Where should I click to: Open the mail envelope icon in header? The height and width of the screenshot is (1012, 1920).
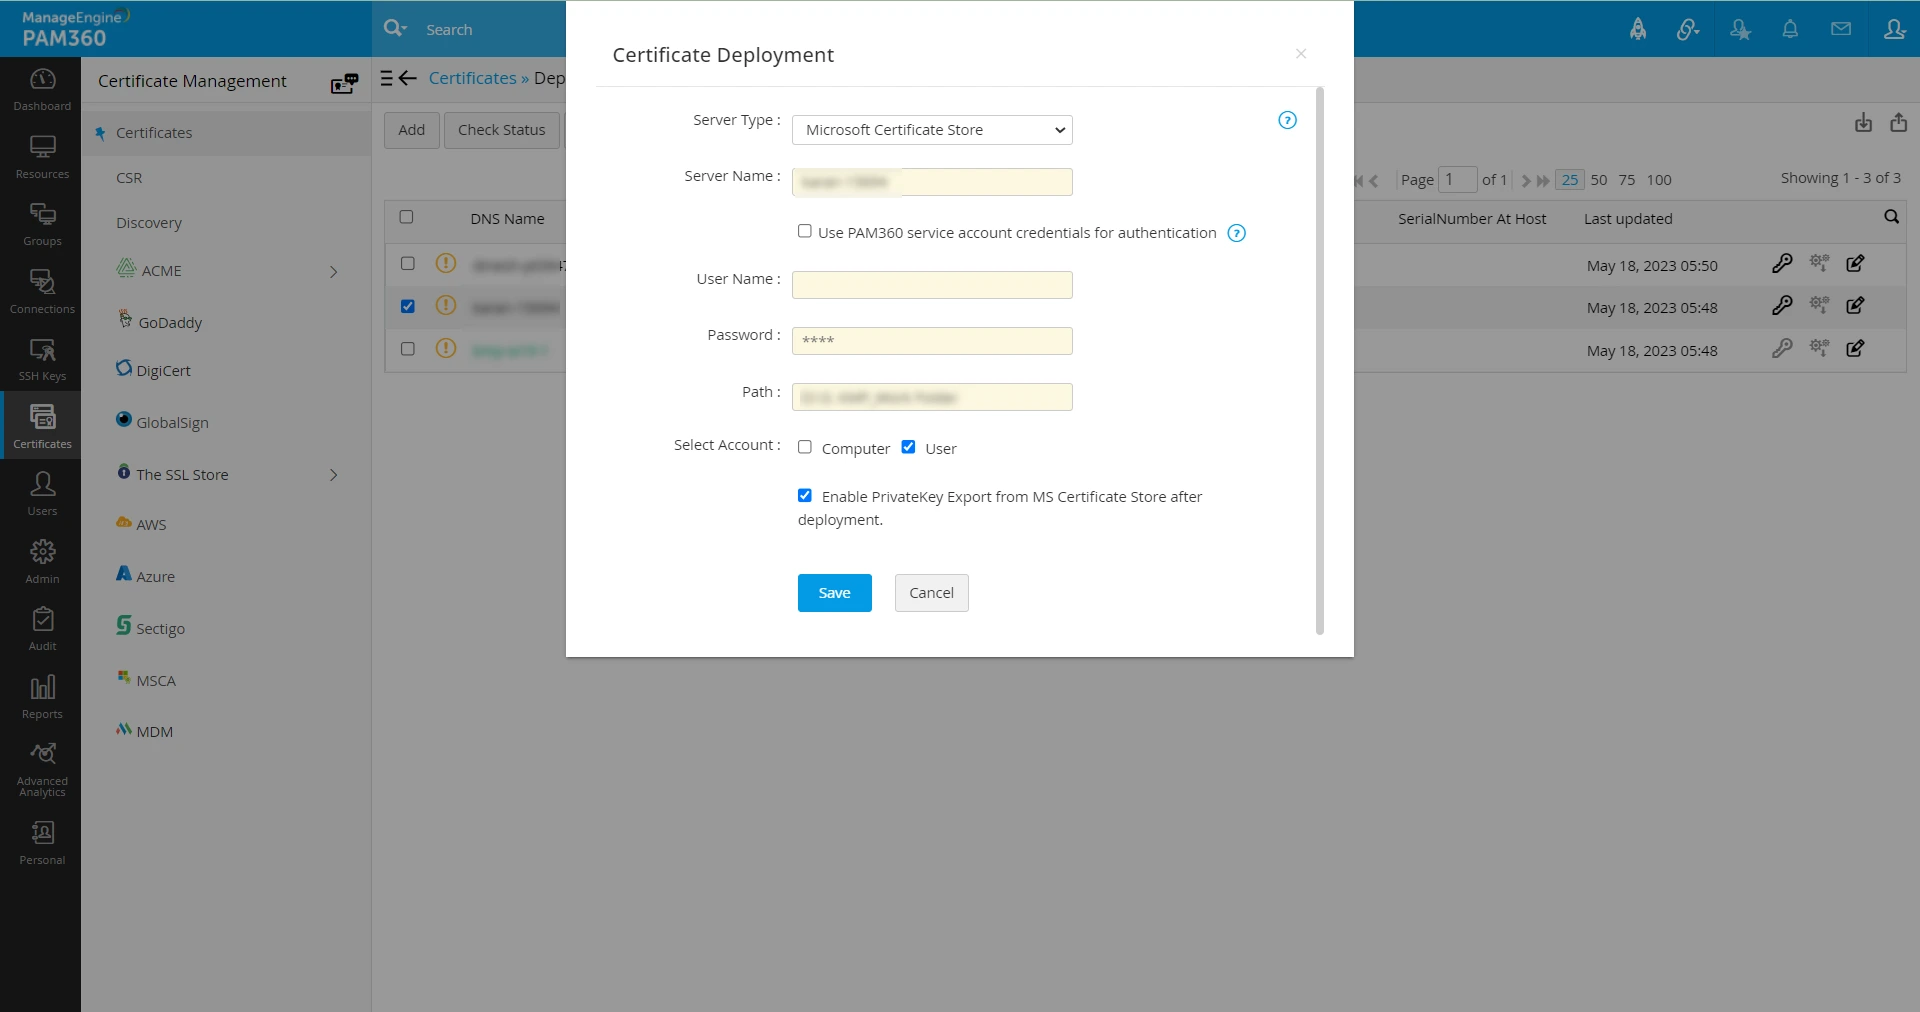pyautogui.click(x=1840, y=29)
